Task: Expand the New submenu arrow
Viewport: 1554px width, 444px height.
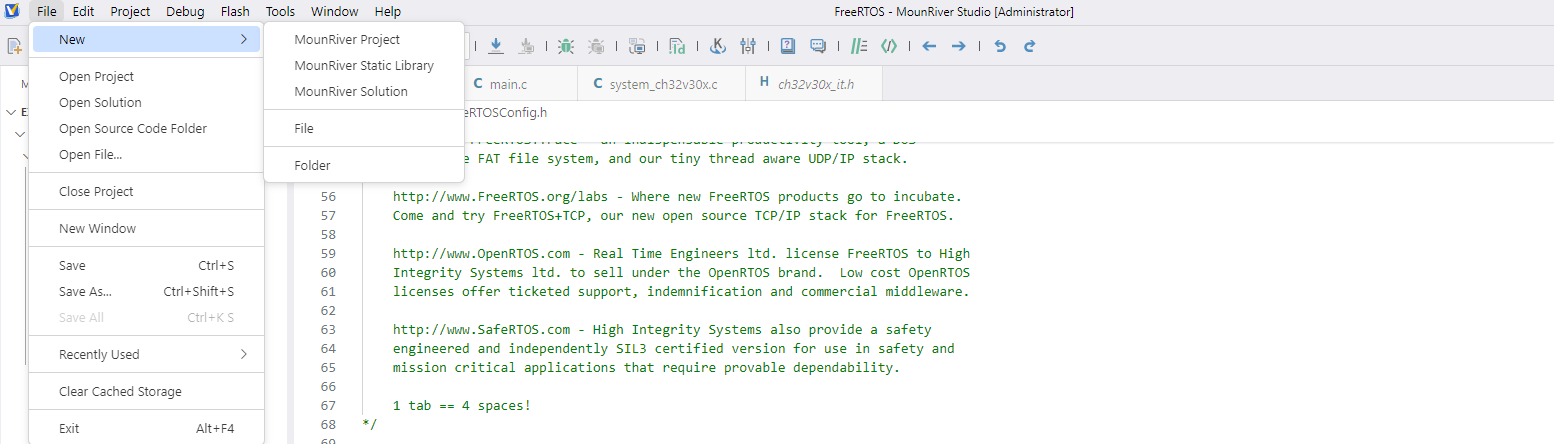Action: [x=243, y=39]
